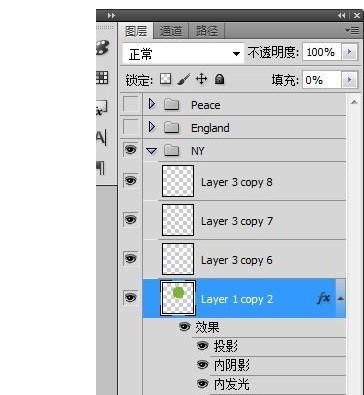The width and height of the screenshot is (364, 395).
Task: Click the 效果 effects label
Action: pyautogui.click(x=207, y=327)
